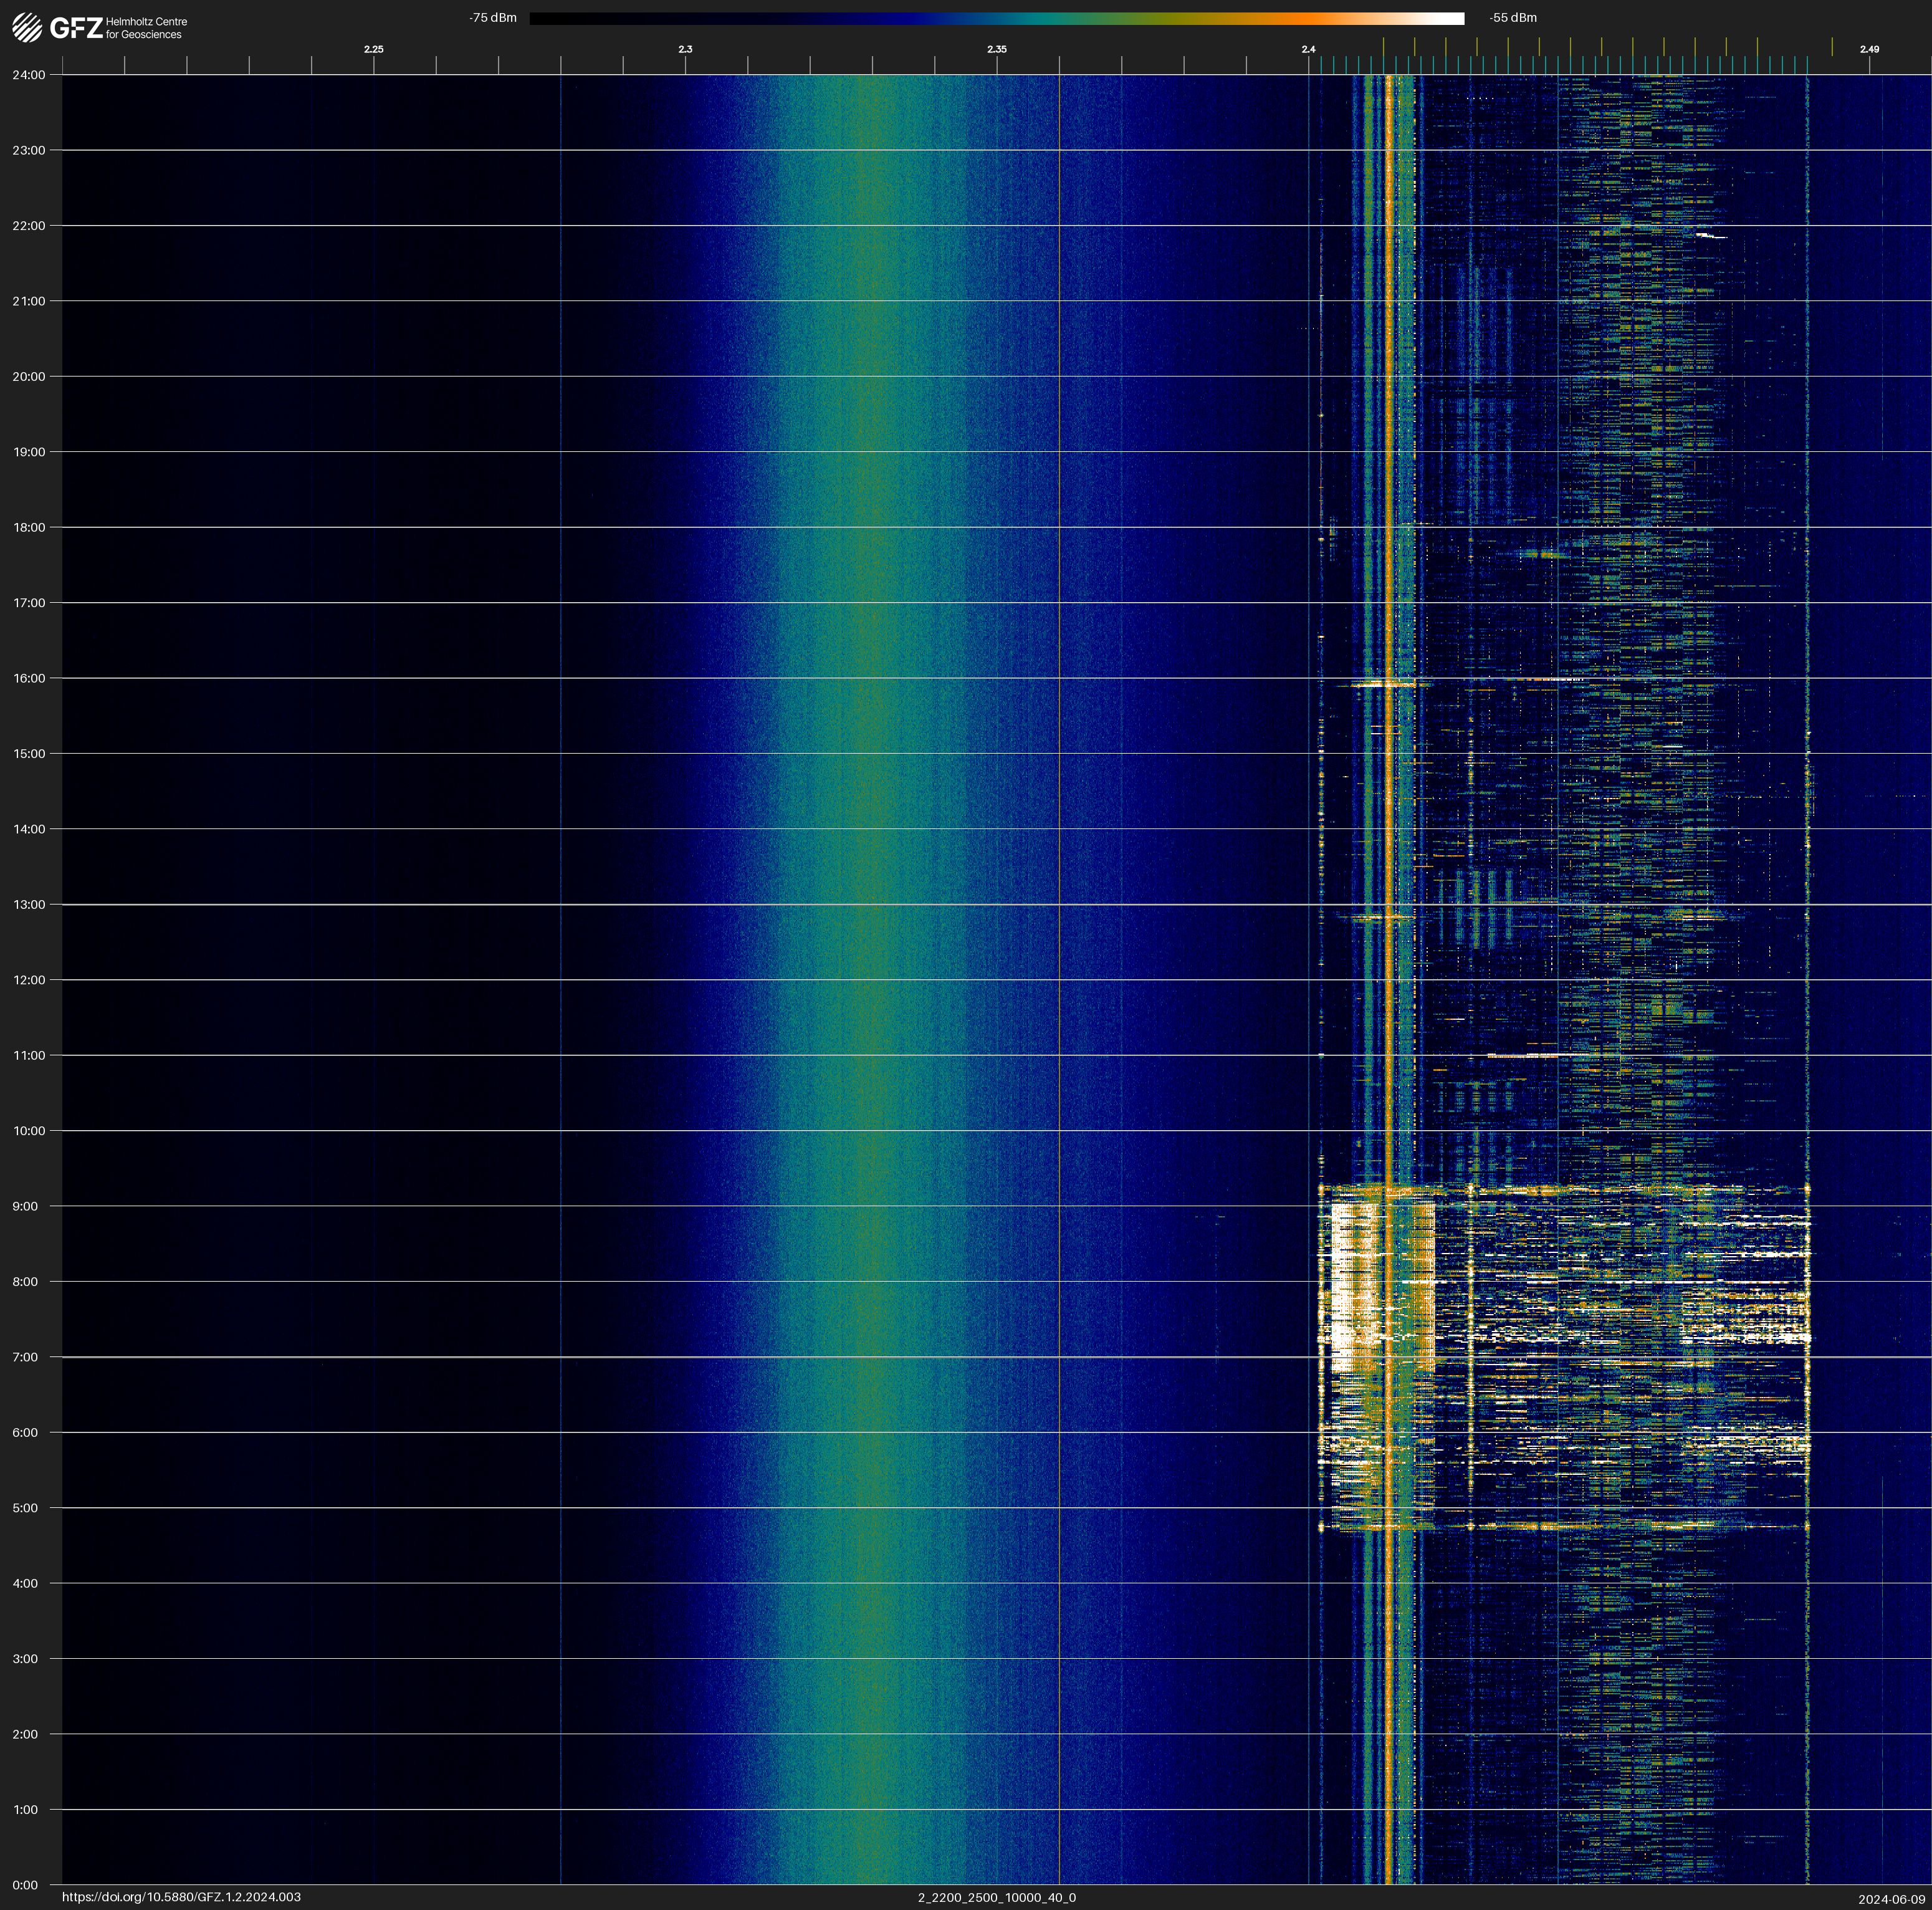Click the 2.3 frequency axis label
Image resolution: width=1932 pixels, height=1910 pixels.
tap(685, 49)
